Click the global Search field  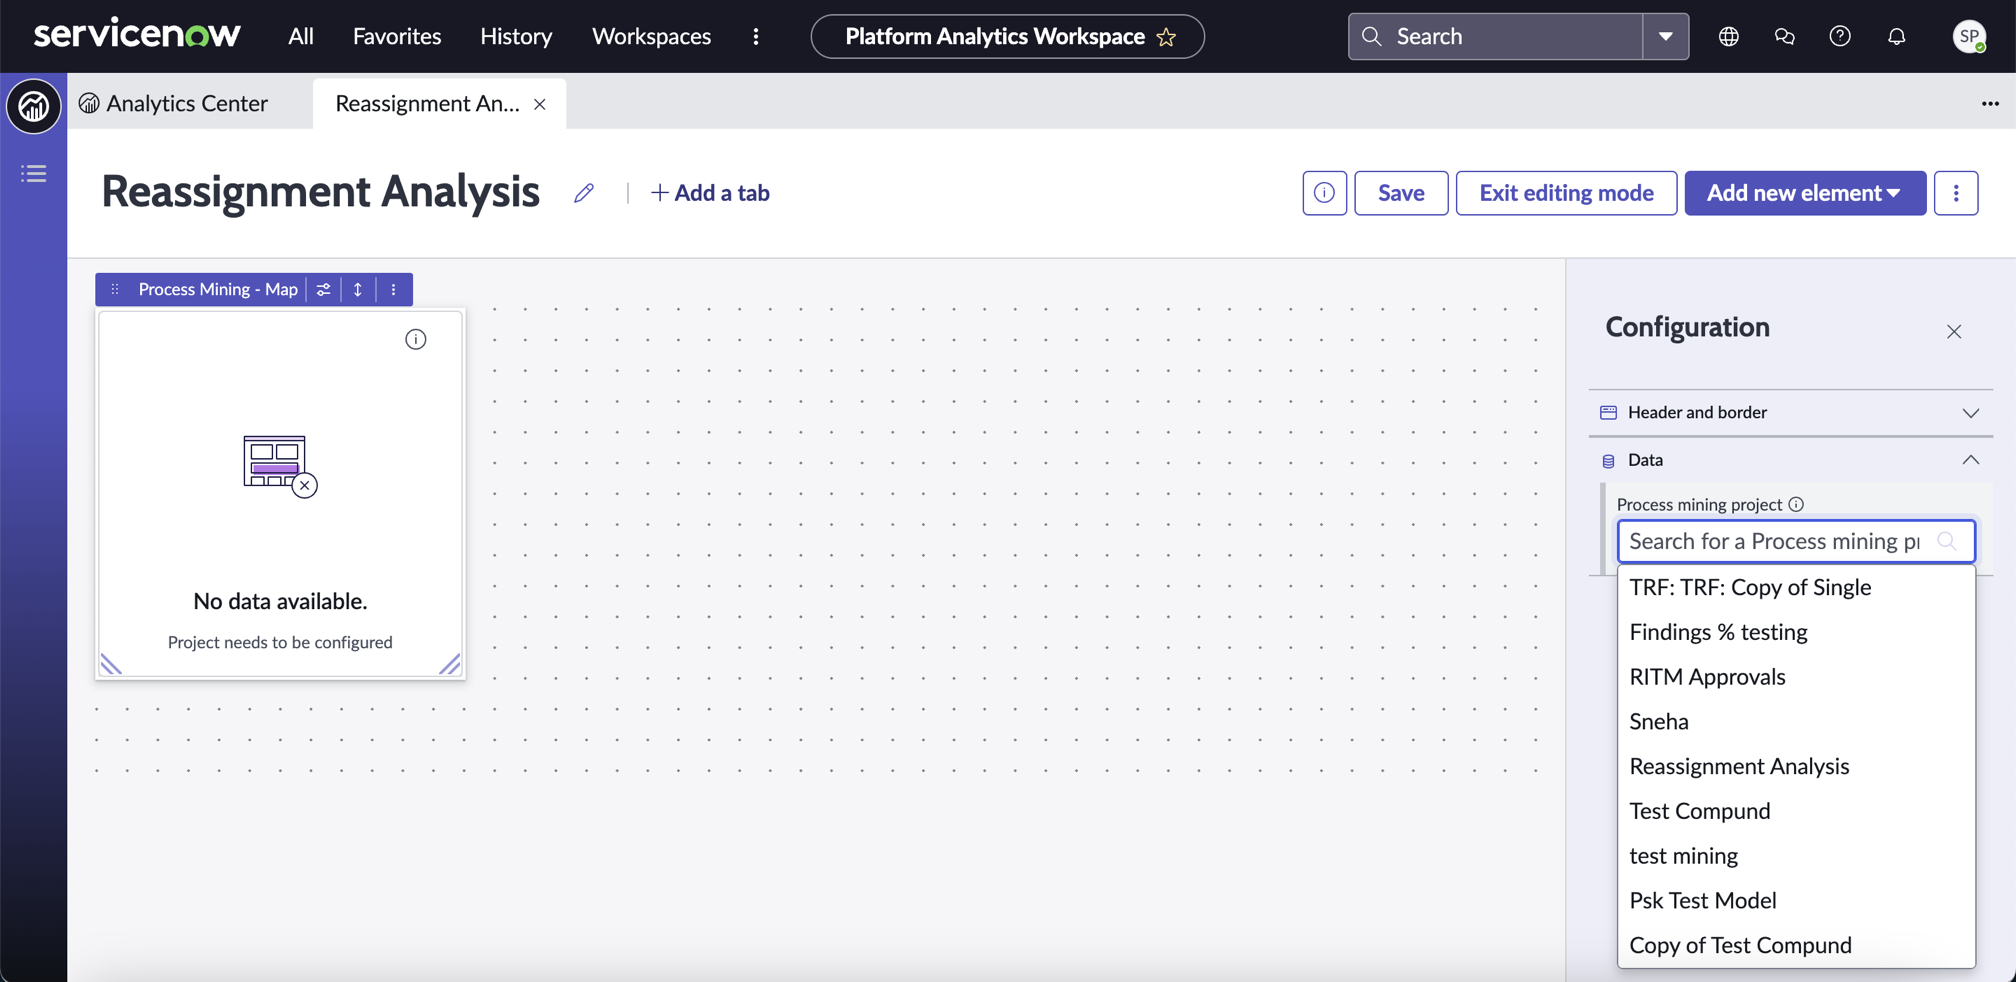coord(1496,36)
